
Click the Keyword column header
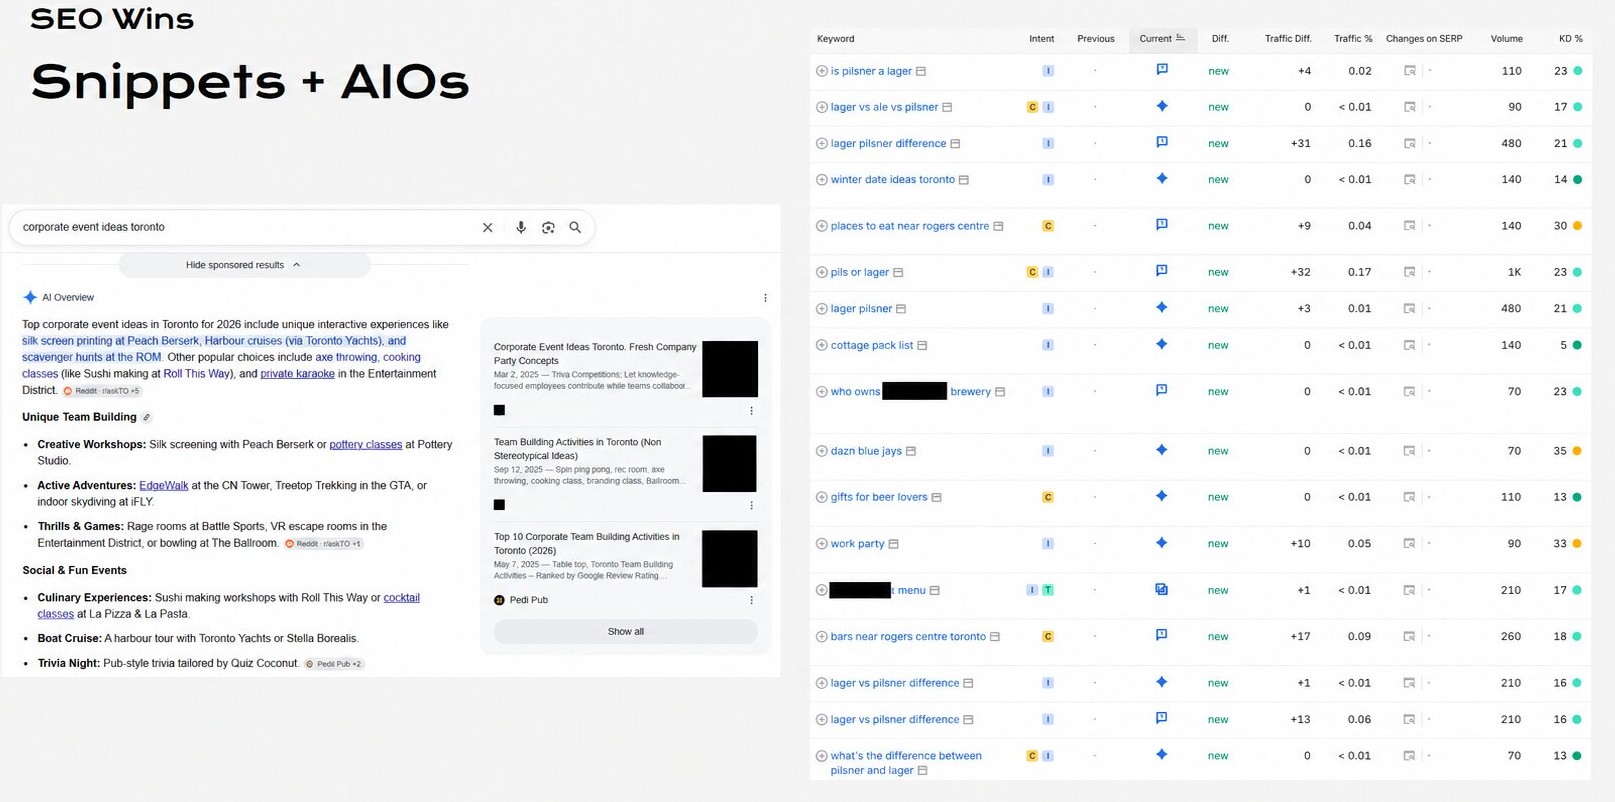coord(835,39)
